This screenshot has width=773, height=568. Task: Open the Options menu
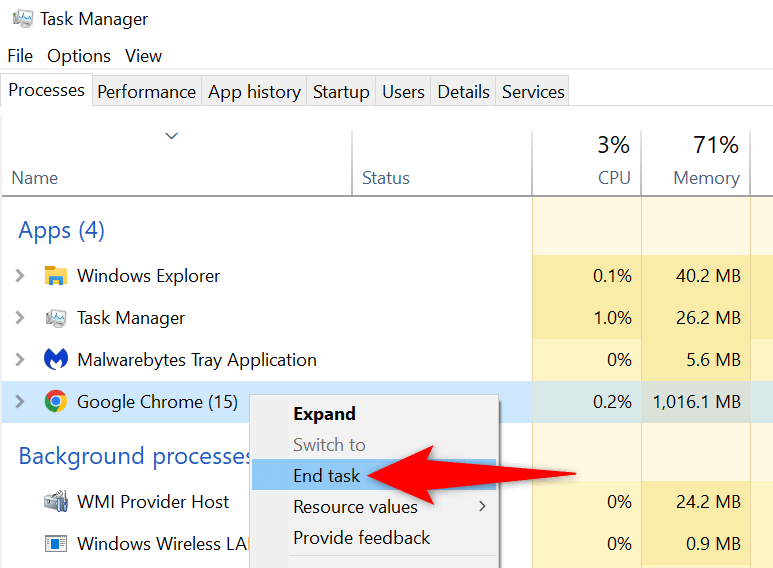point(79,56)
